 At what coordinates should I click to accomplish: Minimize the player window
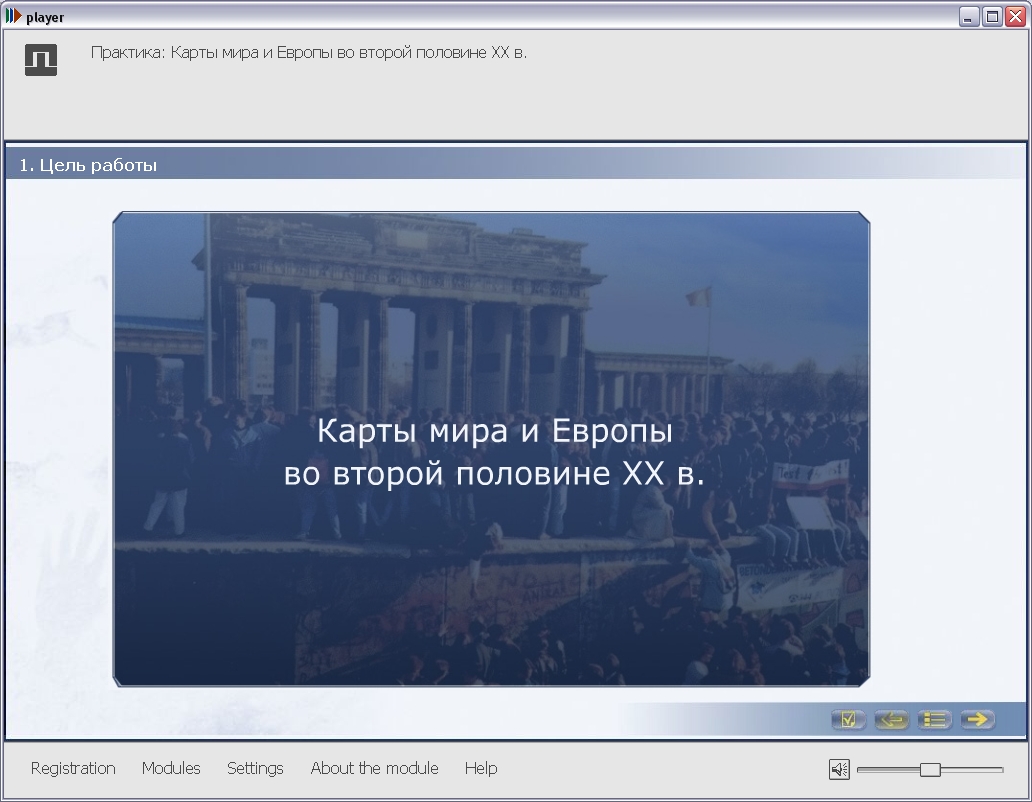click(968, 16)
